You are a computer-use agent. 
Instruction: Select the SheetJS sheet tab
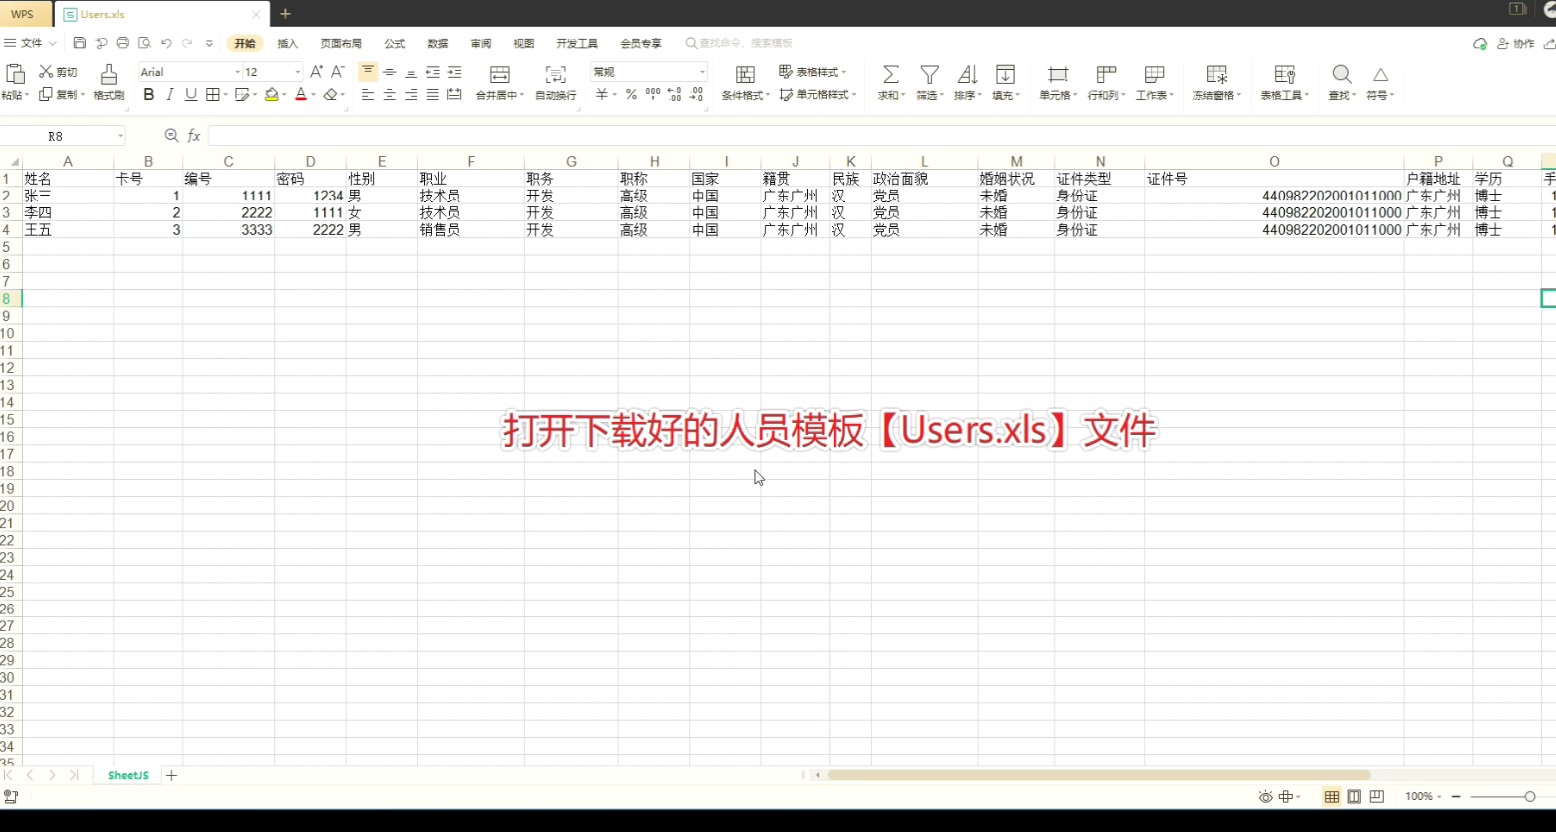click(x=128, y=776)
